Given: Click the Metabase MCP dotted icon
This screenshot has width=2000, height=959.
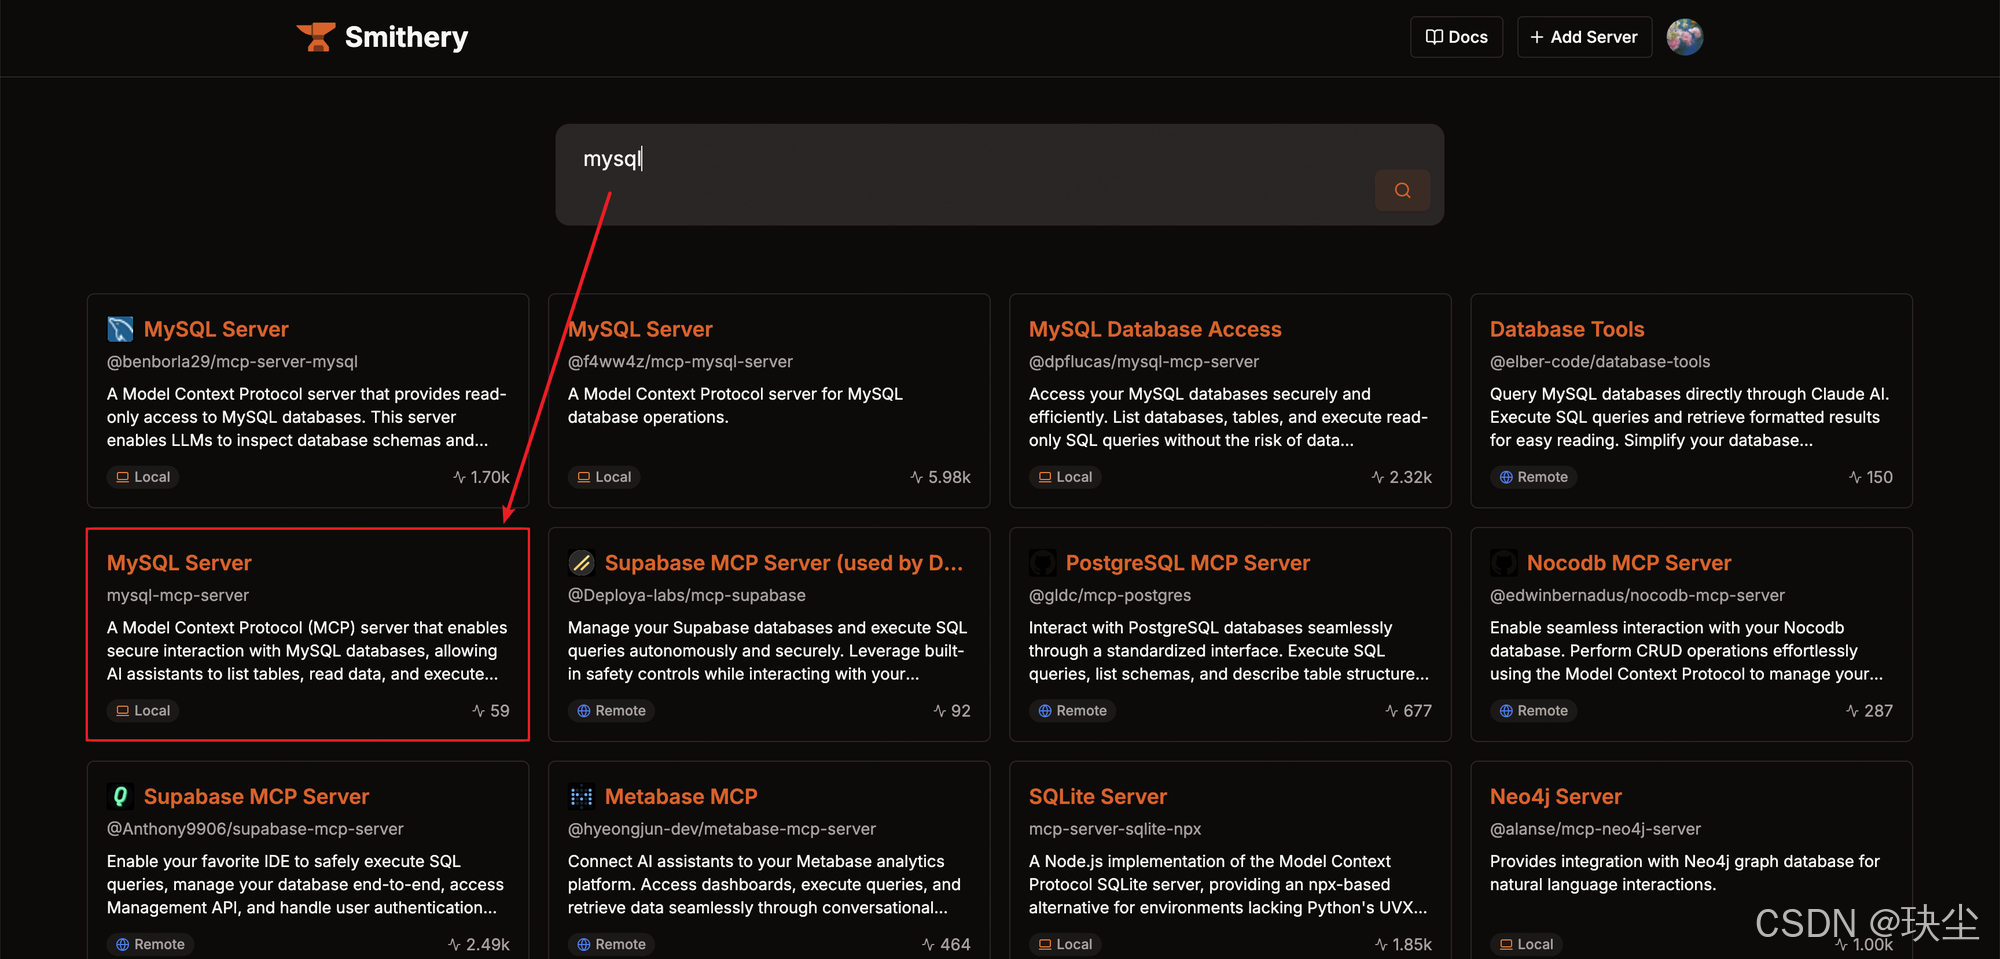Looking at the screenshot, I should (581, 797).
